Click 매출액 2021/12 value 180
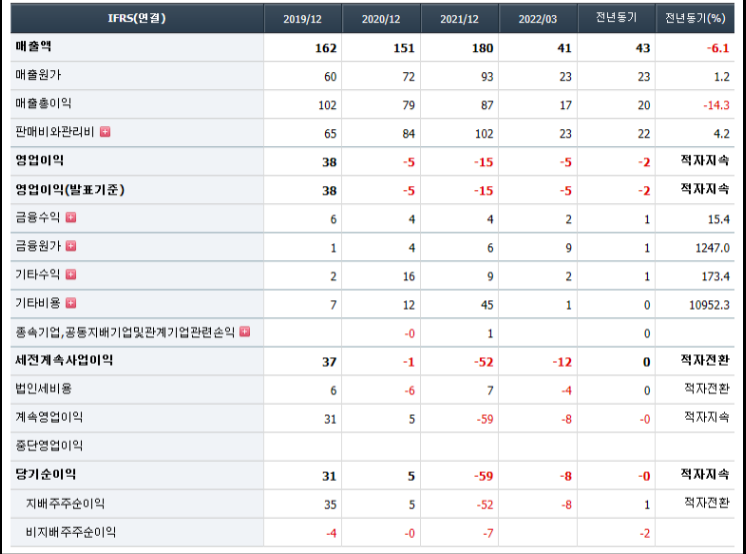Image resolution: width=746 pixels, height=554 pixels. coord(482,48)
